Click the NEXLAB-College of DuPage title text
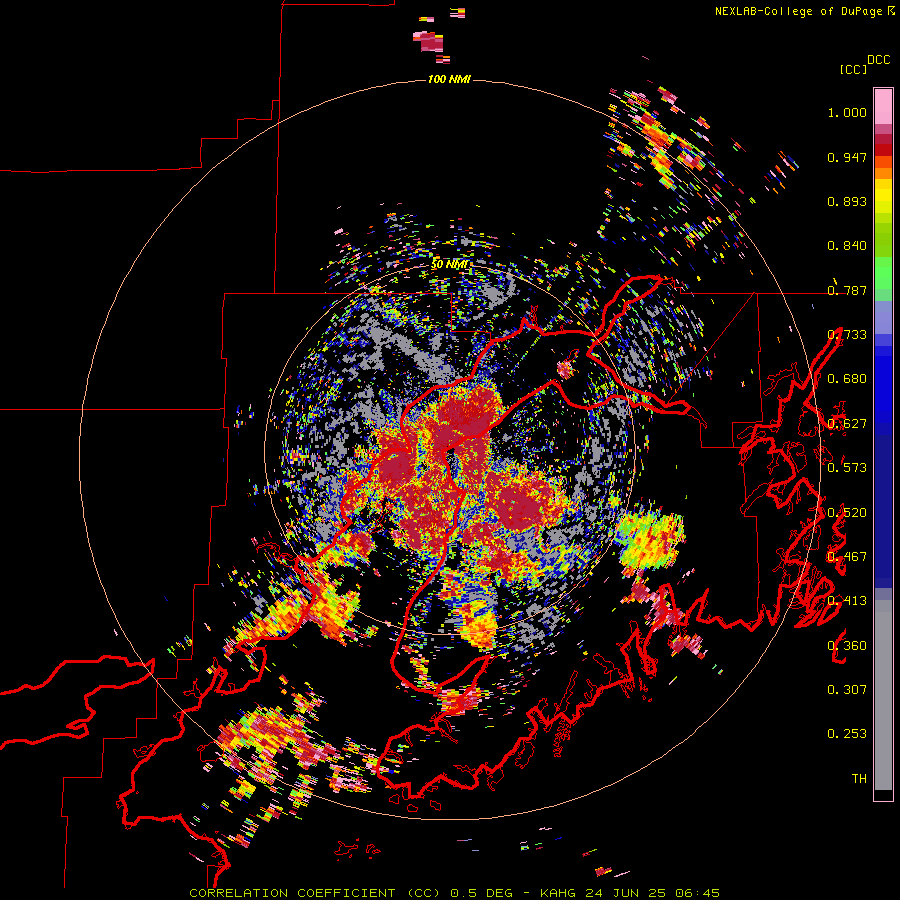The height and width of the screenshot is (900, 900). (x=799, y=11)
